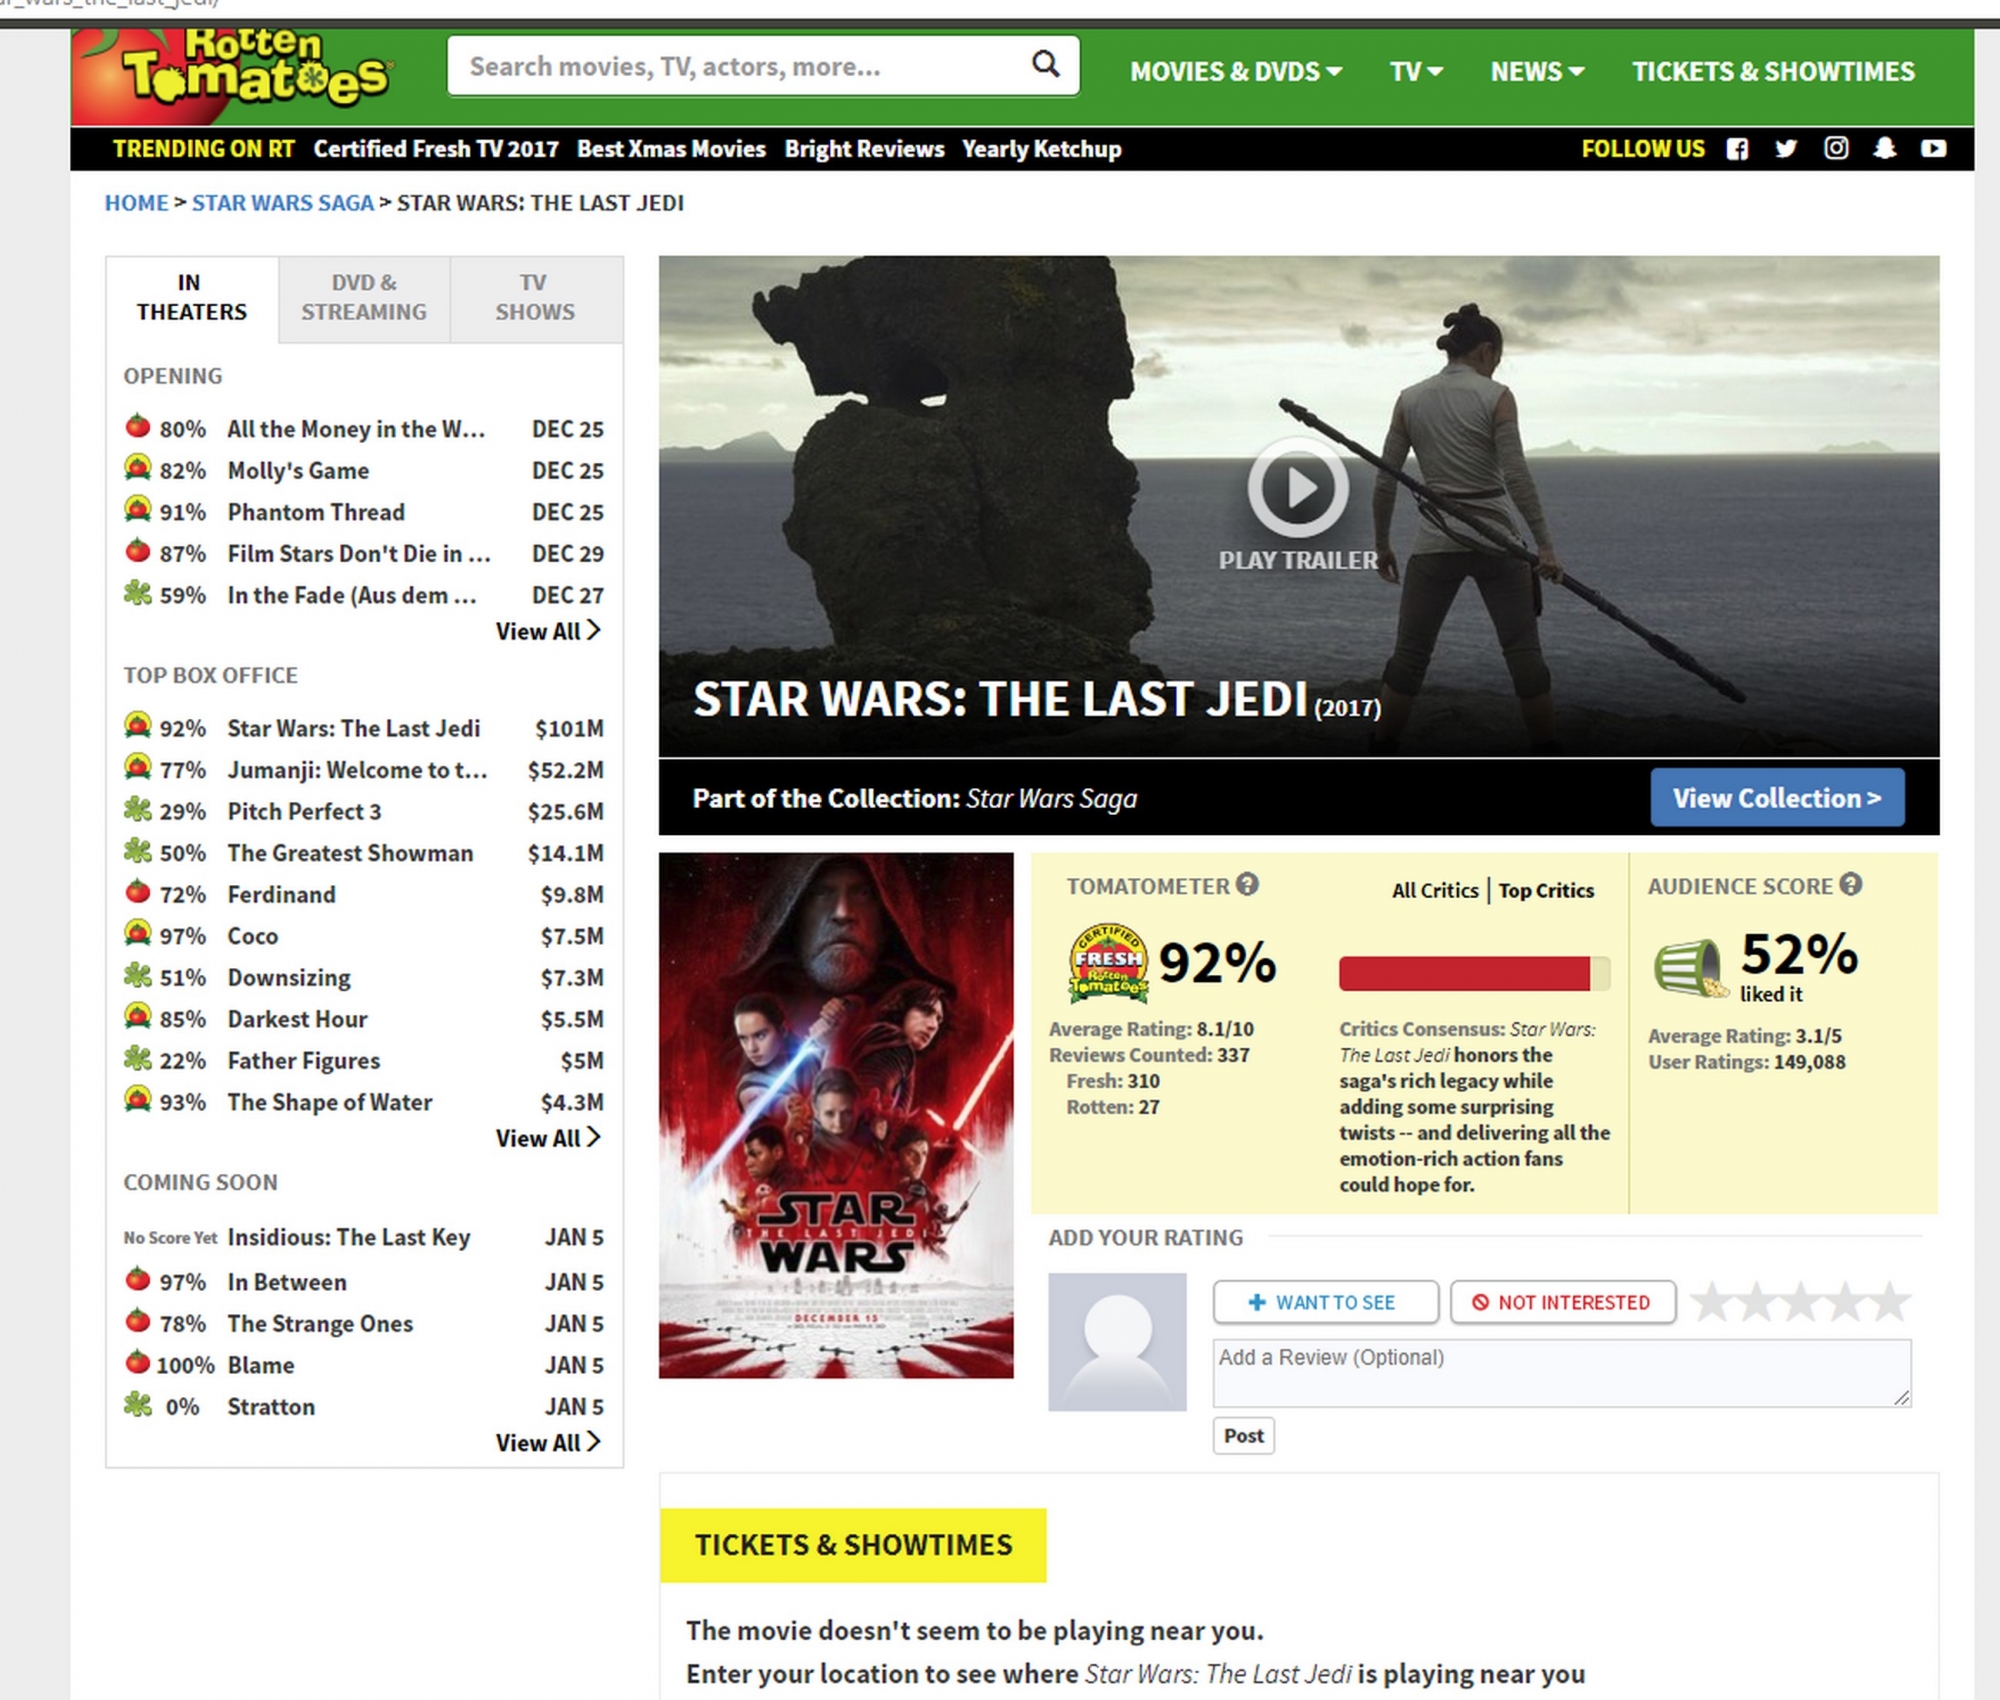2000x1700 pixels.
Task: Click the Last Jedi movie poster thumbnail
Action: pos(836,1115)
